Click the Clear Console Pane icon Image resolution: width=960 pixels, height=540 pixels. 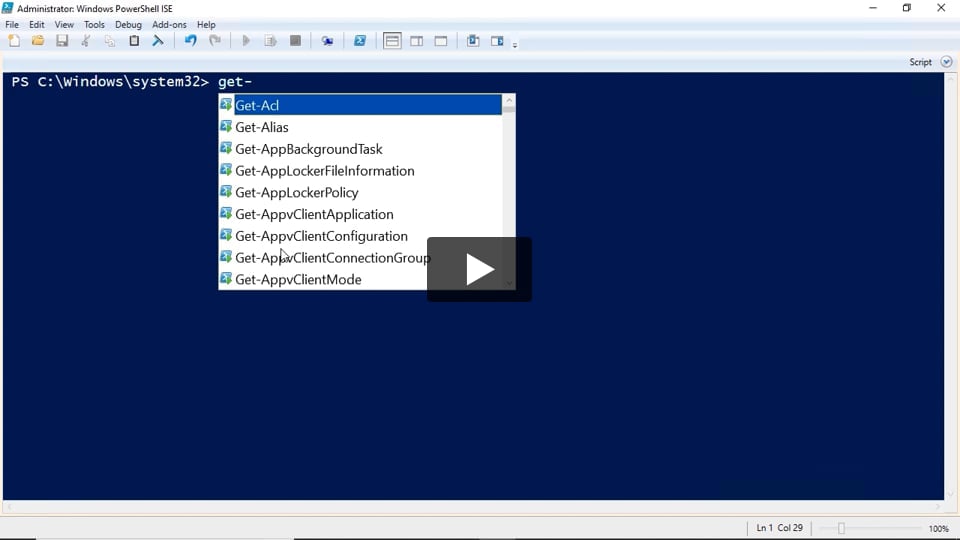158,41
